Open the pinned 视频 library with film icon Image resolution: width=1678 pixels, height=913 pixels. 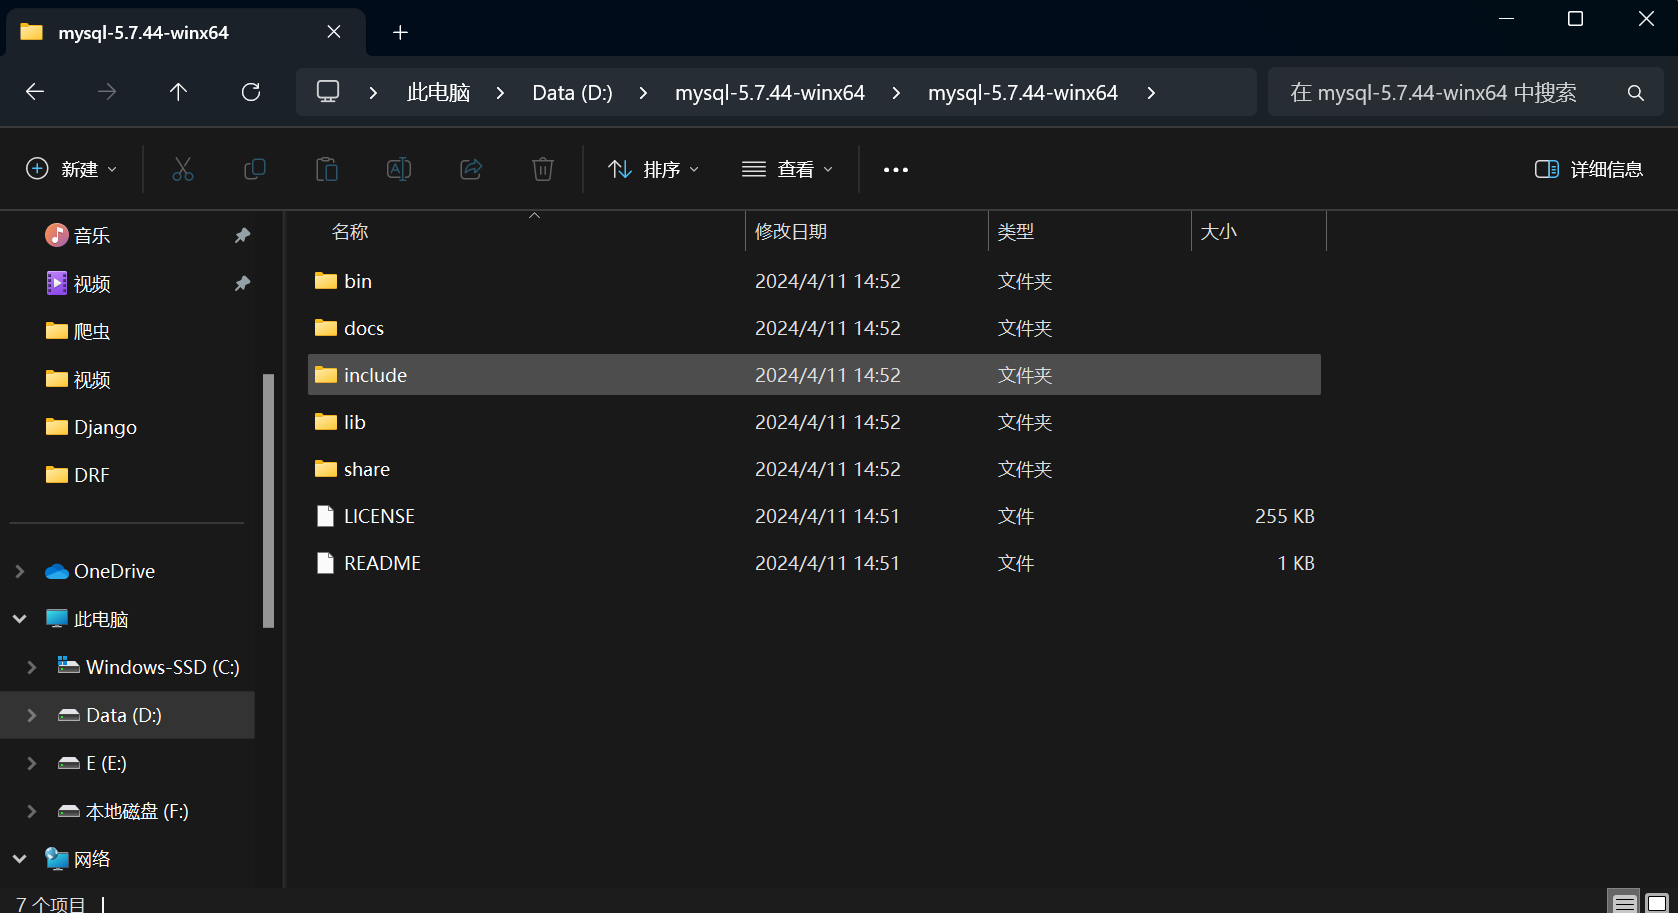[78, 283]
